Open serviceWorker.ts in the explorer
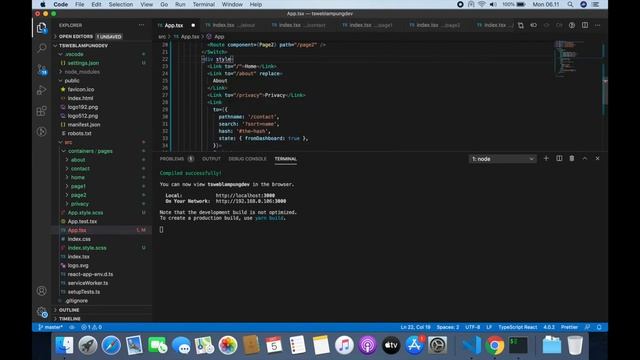 pos(88,283)
